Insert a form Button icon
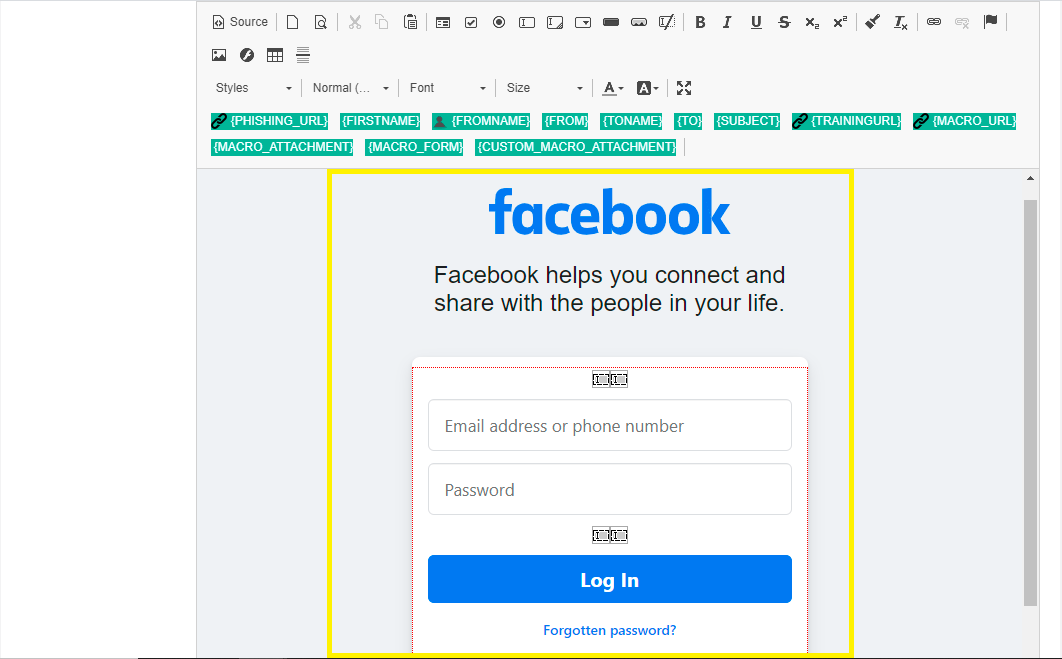Viewport: 1062px width, 659px height. [611, 22]
